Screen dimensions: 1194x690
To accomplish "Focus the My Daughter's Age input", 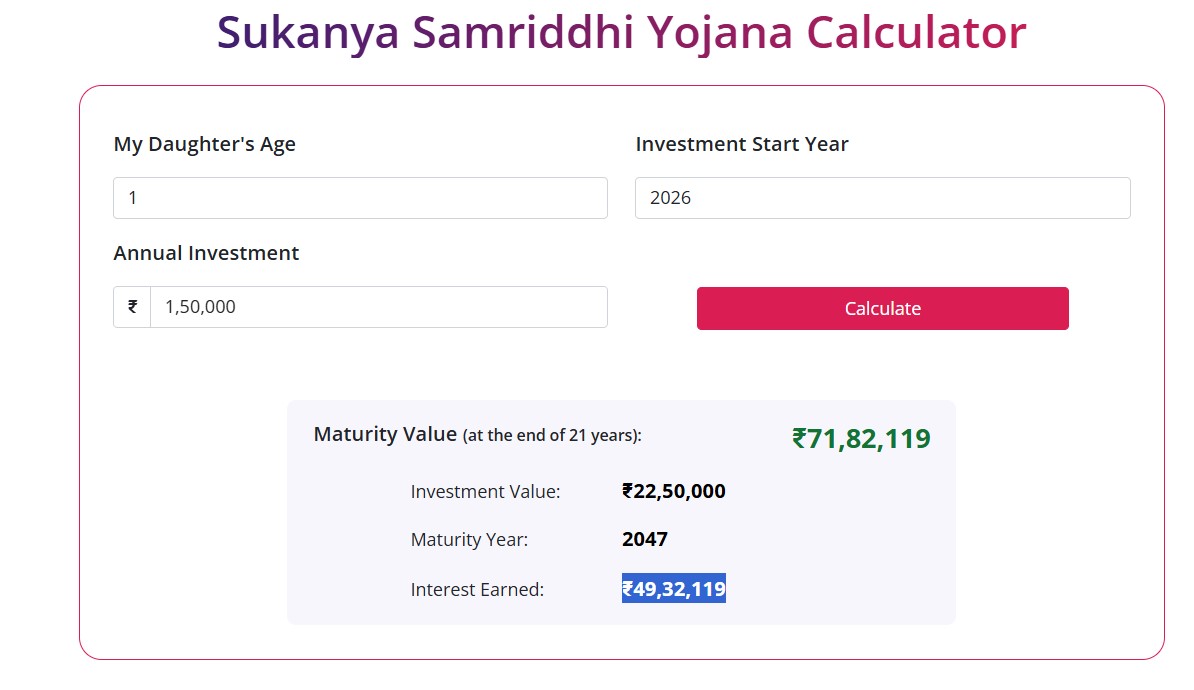I will coord(360,198).
